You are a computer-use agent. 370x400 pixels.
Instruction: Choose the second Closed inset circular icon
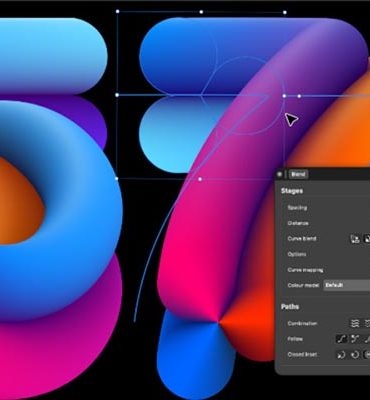coord(355,355)
